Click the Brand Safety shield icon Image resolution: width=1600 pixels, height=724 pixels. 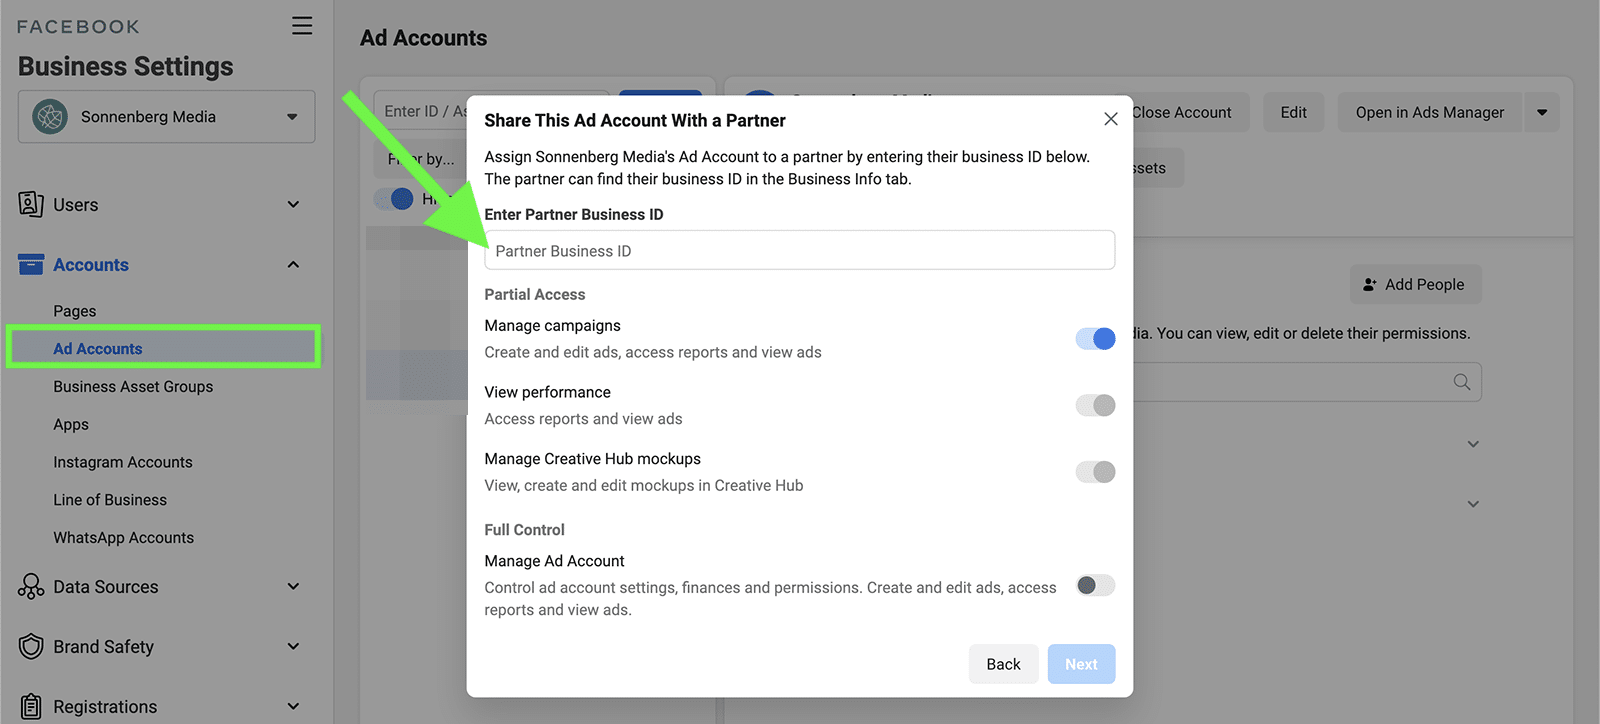pos(31,646)
